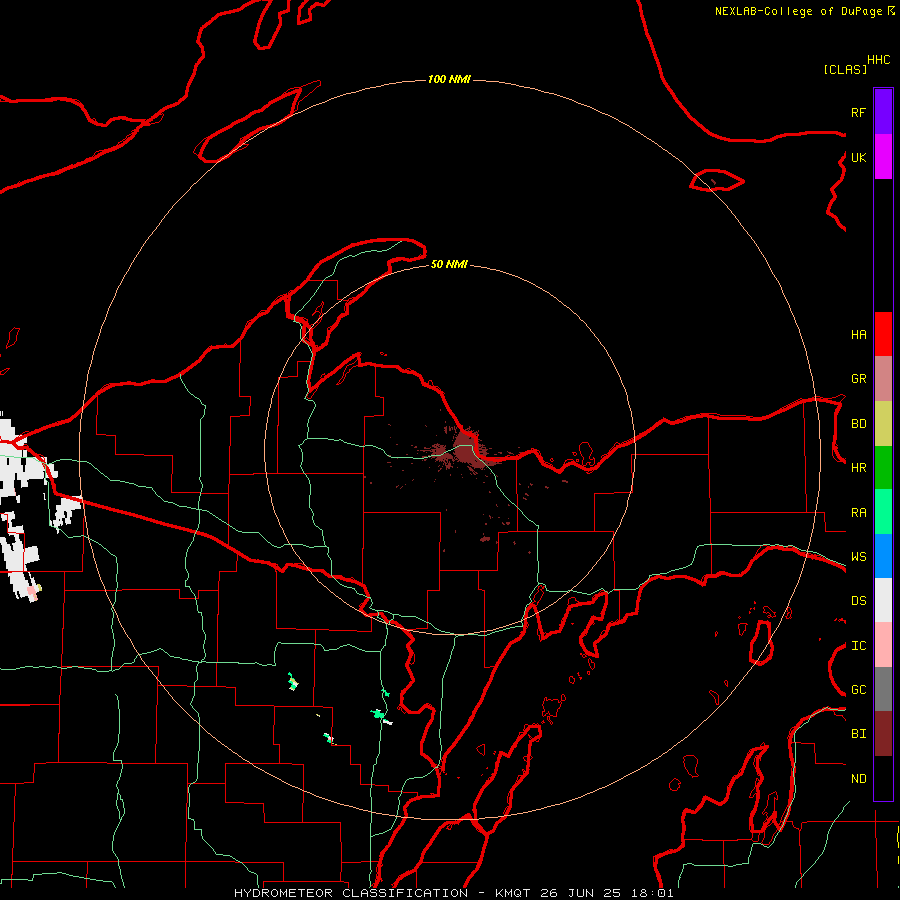
Task: Click the dark green HR legend swatch
Action: [883, 468]
